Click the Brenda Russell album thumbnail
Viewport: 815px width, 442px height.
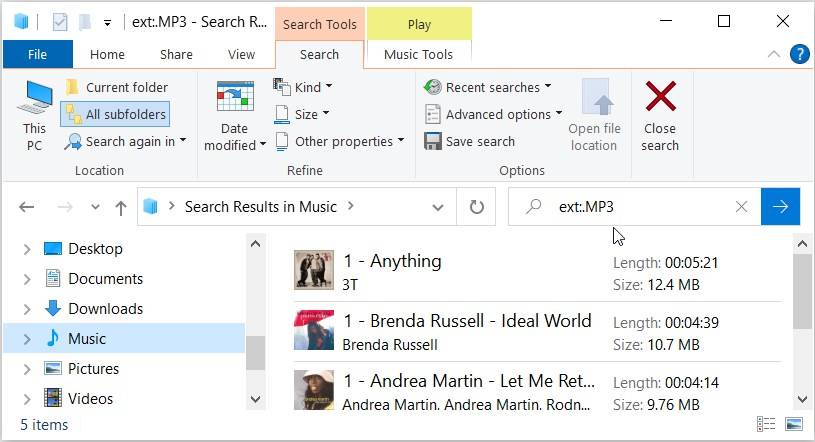[313, 330]
